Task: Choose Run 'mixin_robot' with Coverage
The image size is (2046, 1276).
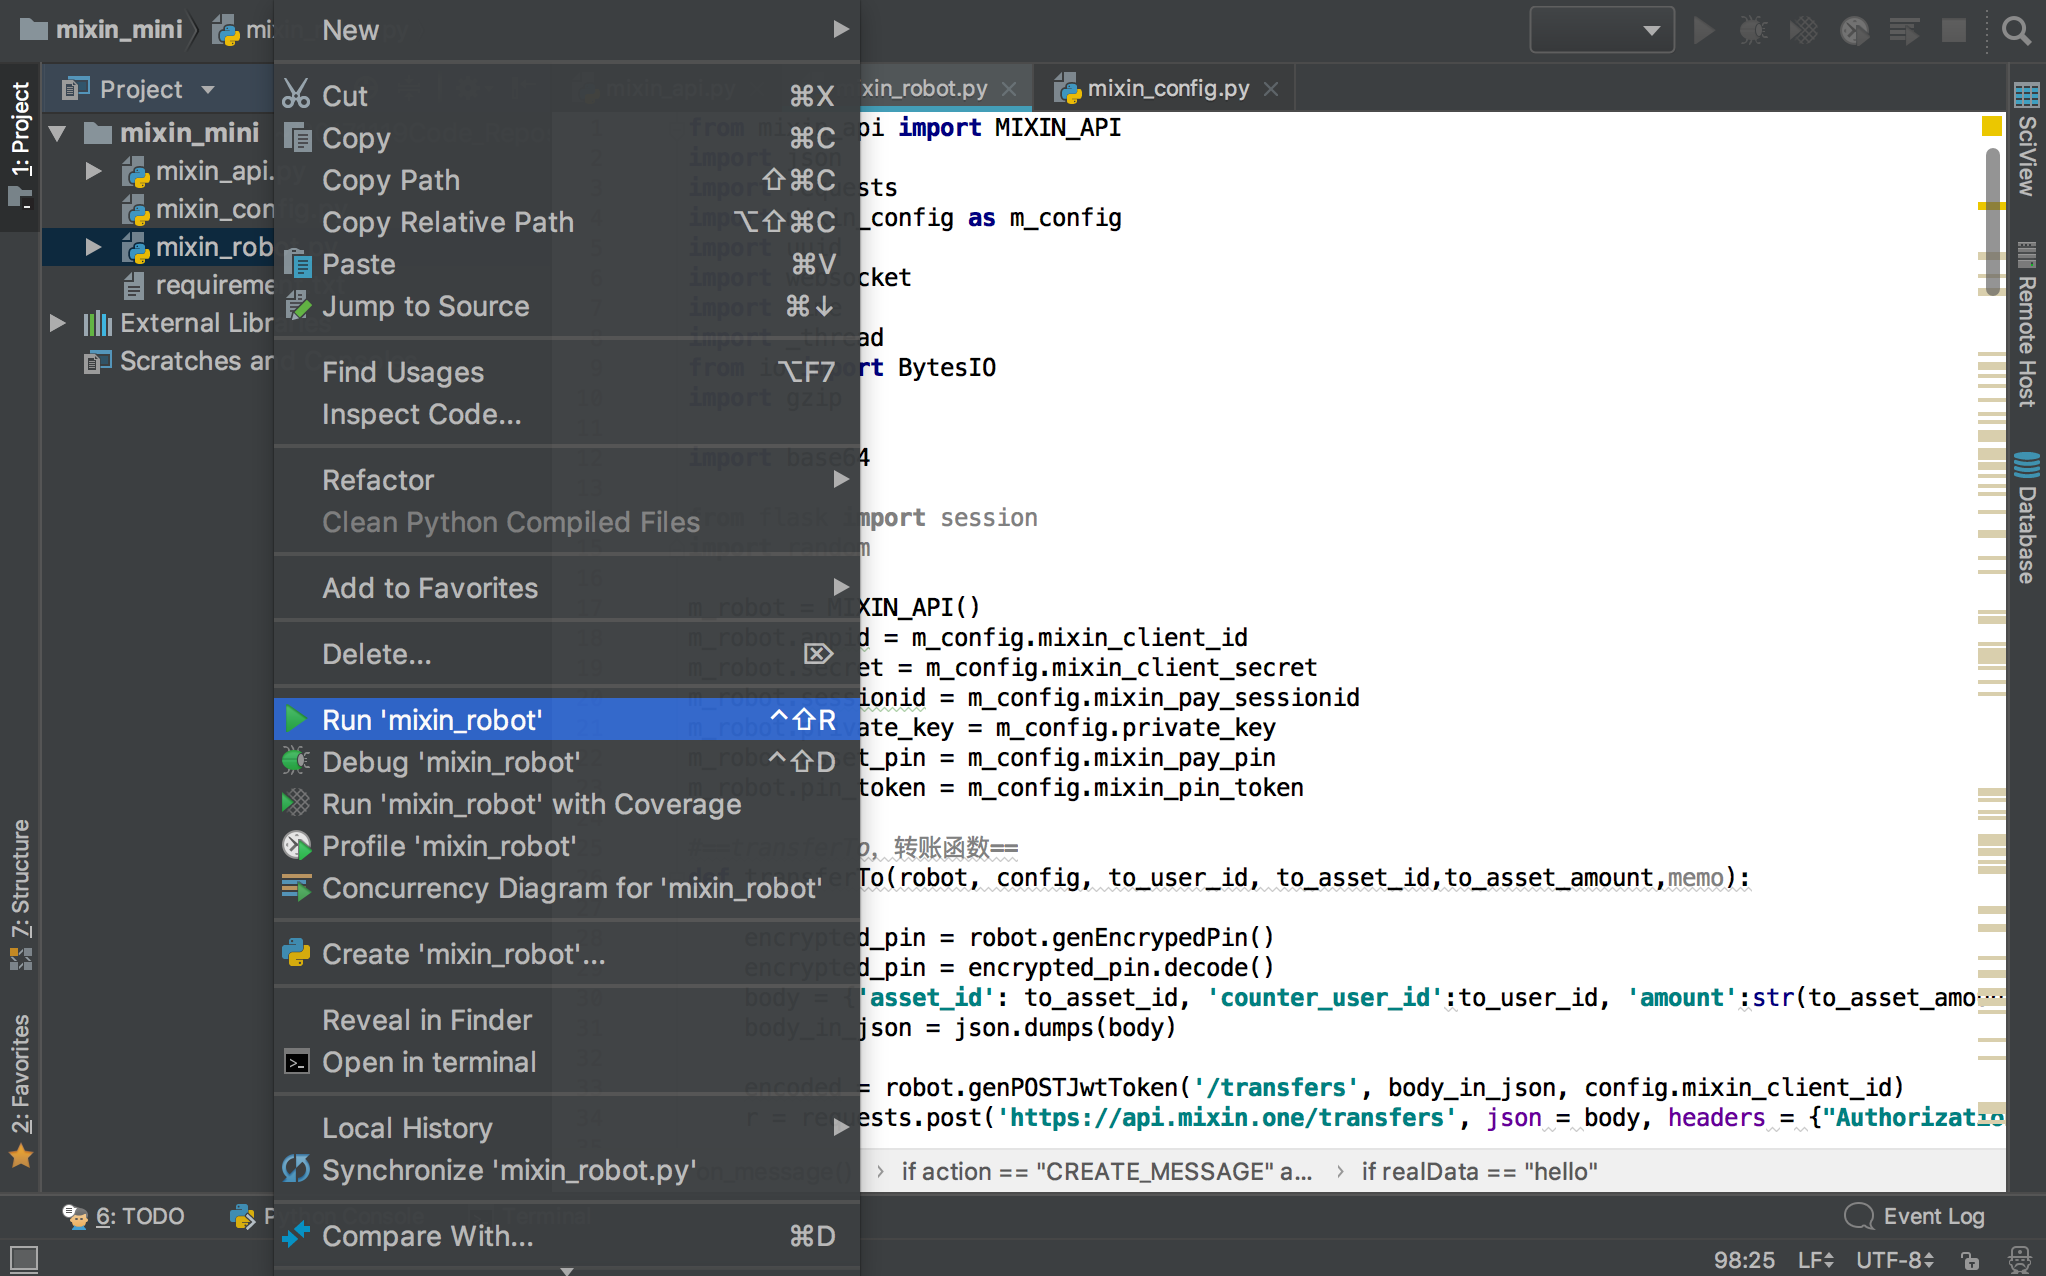Action: point(567,803)
